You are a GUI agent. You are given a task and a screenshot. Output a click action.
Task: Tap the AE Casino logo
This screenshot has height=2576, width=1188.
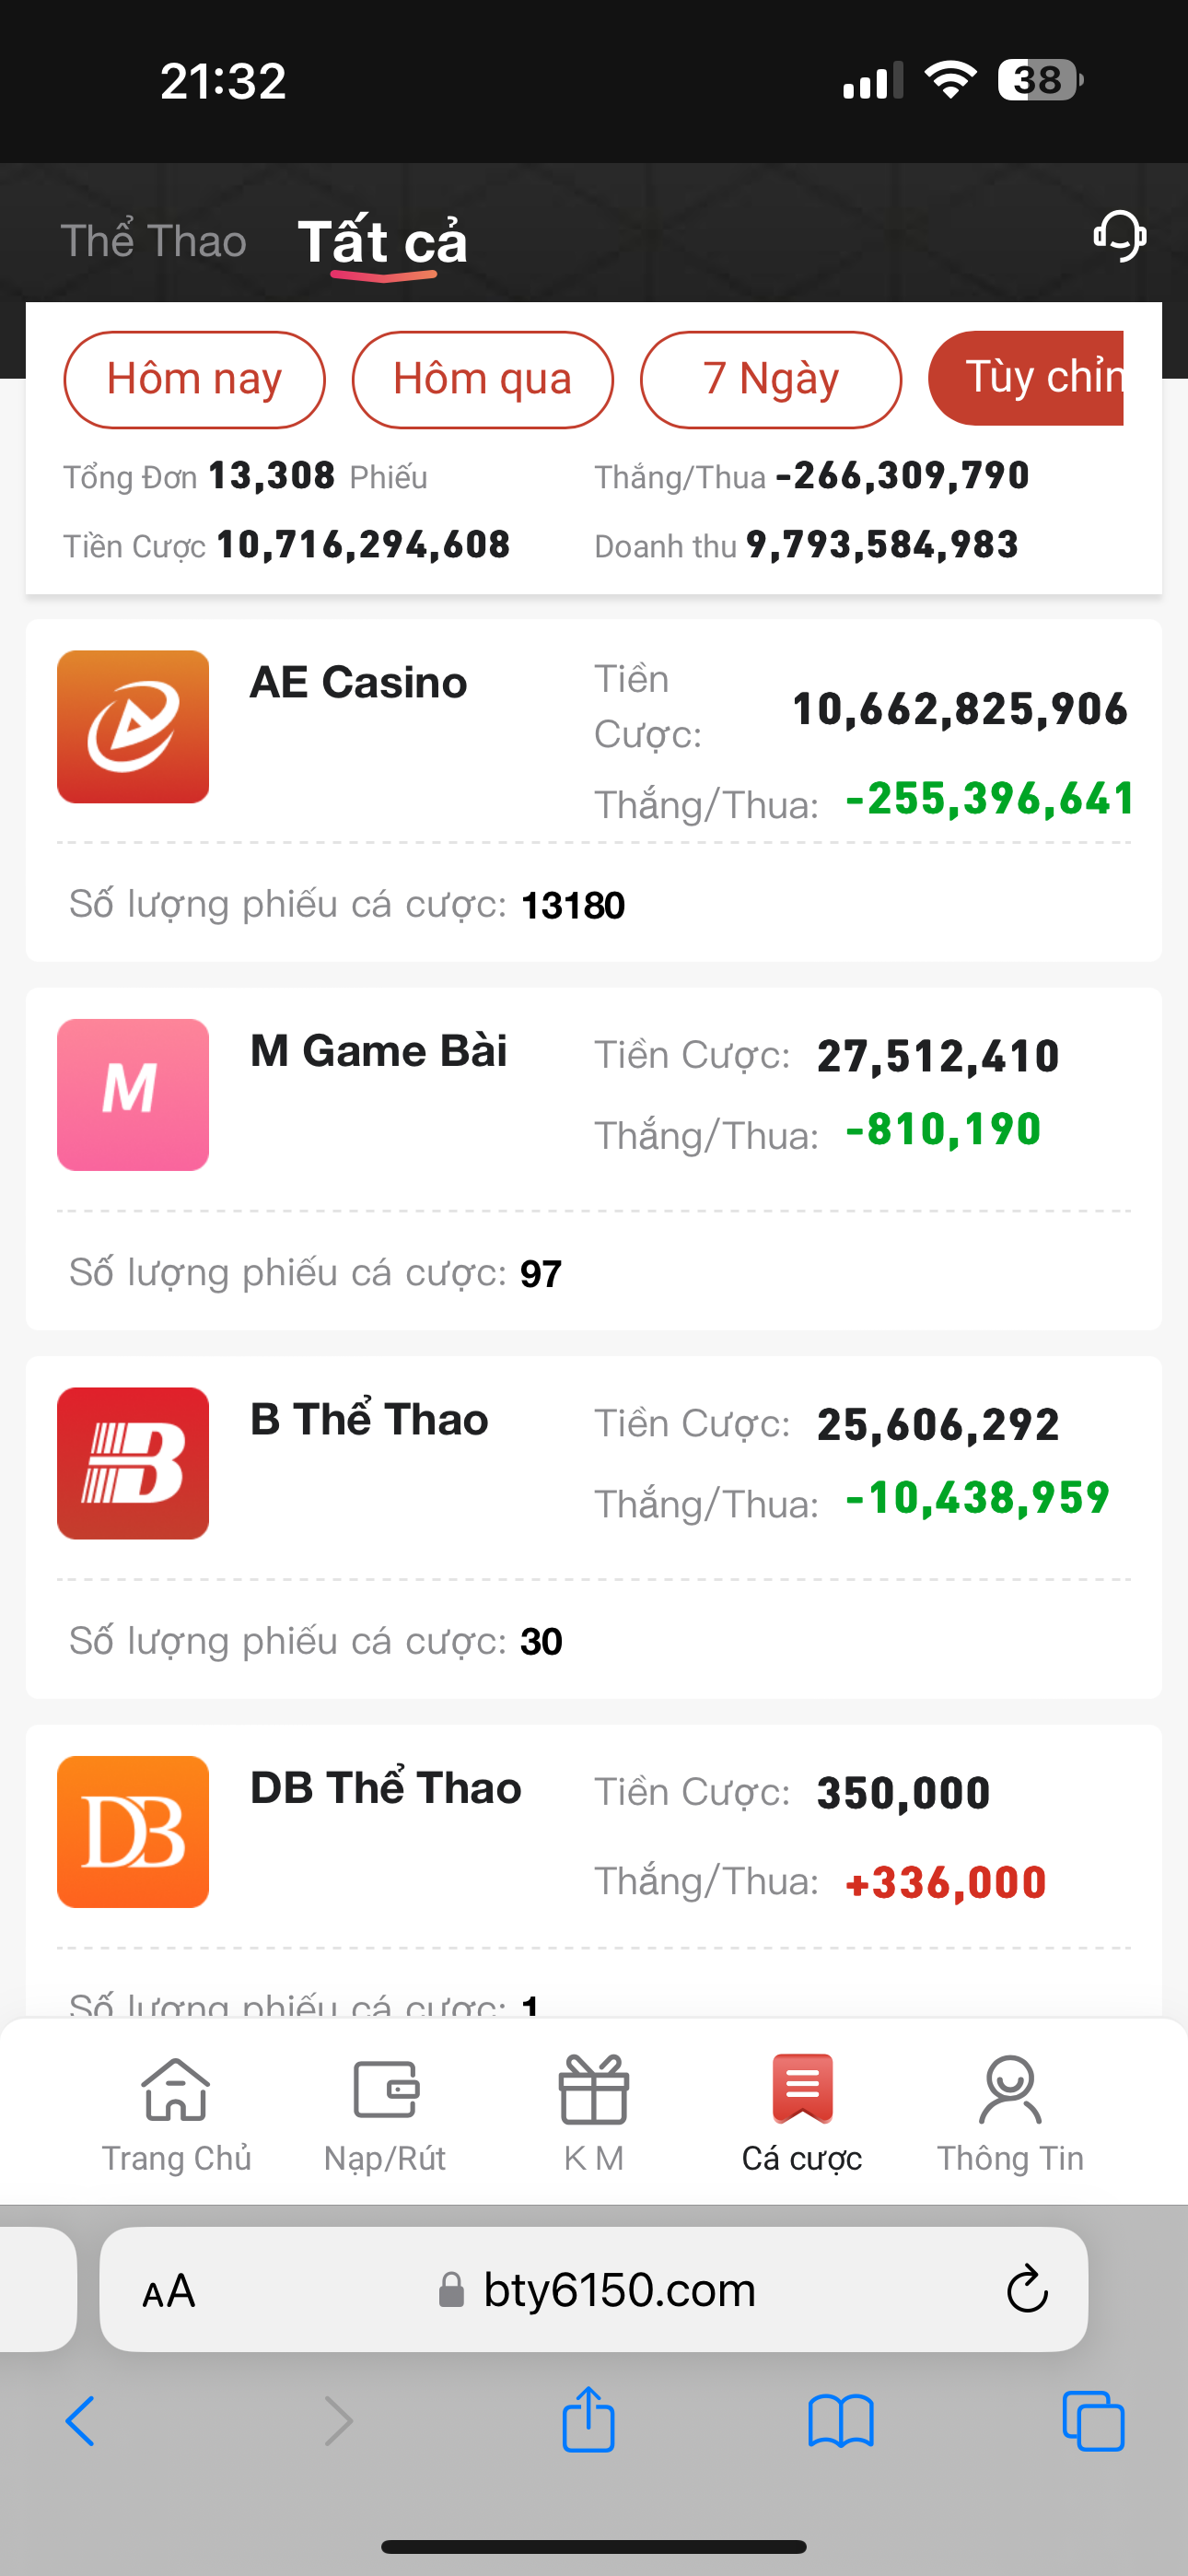[x=133, y=727]
